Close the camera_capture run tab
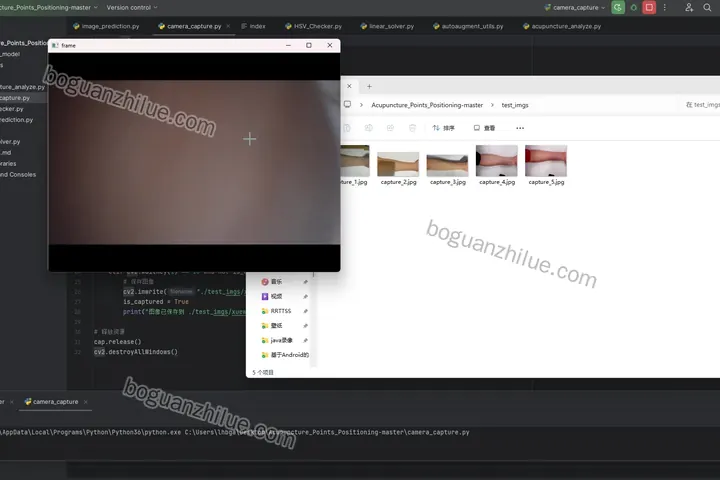 click(85, 401)
